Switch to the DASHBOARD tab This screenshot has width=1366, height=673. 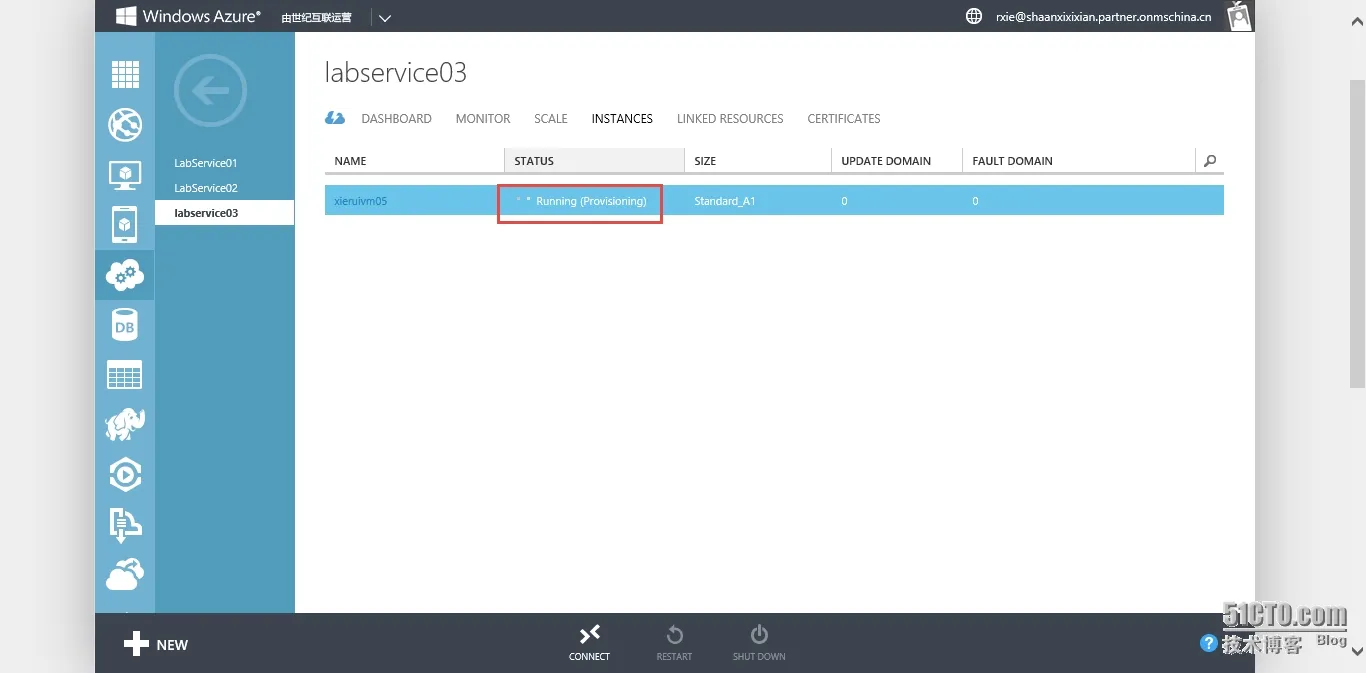point(396,118)
